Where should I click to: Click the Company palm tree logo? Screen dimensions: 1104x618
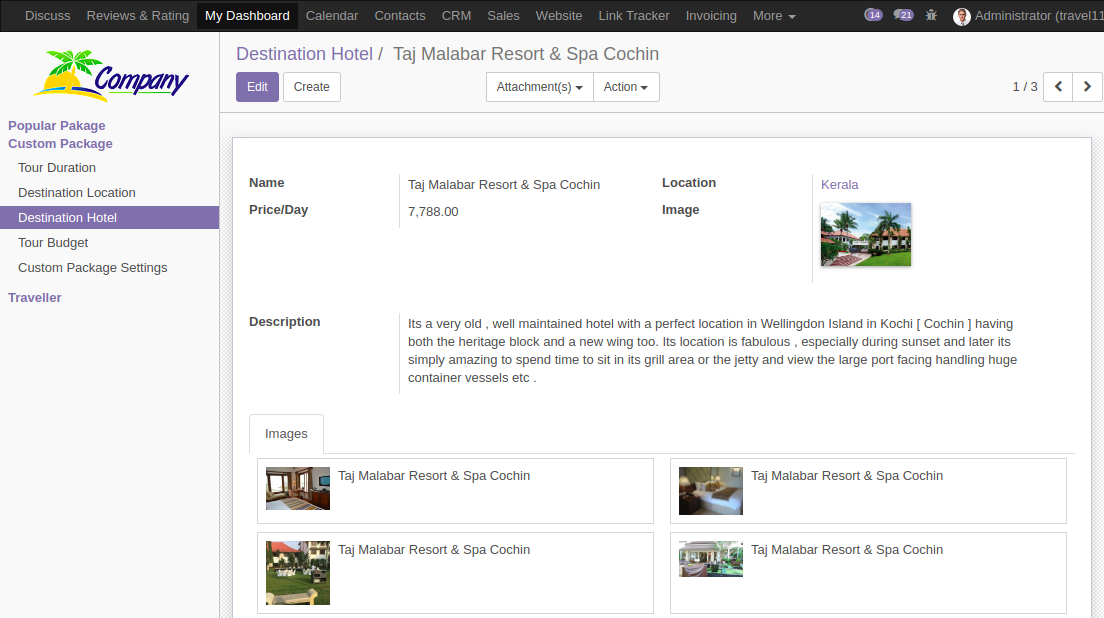pos(111,76)
